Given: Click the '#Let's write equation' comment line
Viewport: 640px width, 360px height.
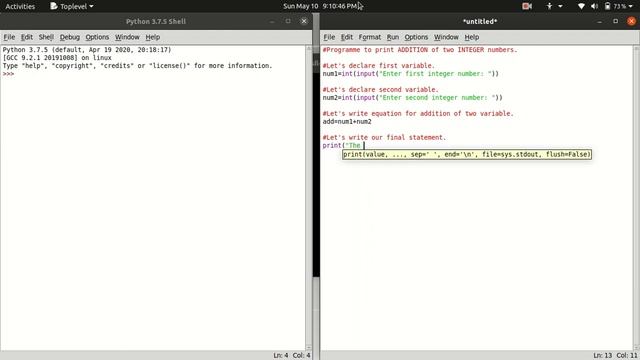Looking at the screenshot, I should pyautogui.click(x=418, y=113).
